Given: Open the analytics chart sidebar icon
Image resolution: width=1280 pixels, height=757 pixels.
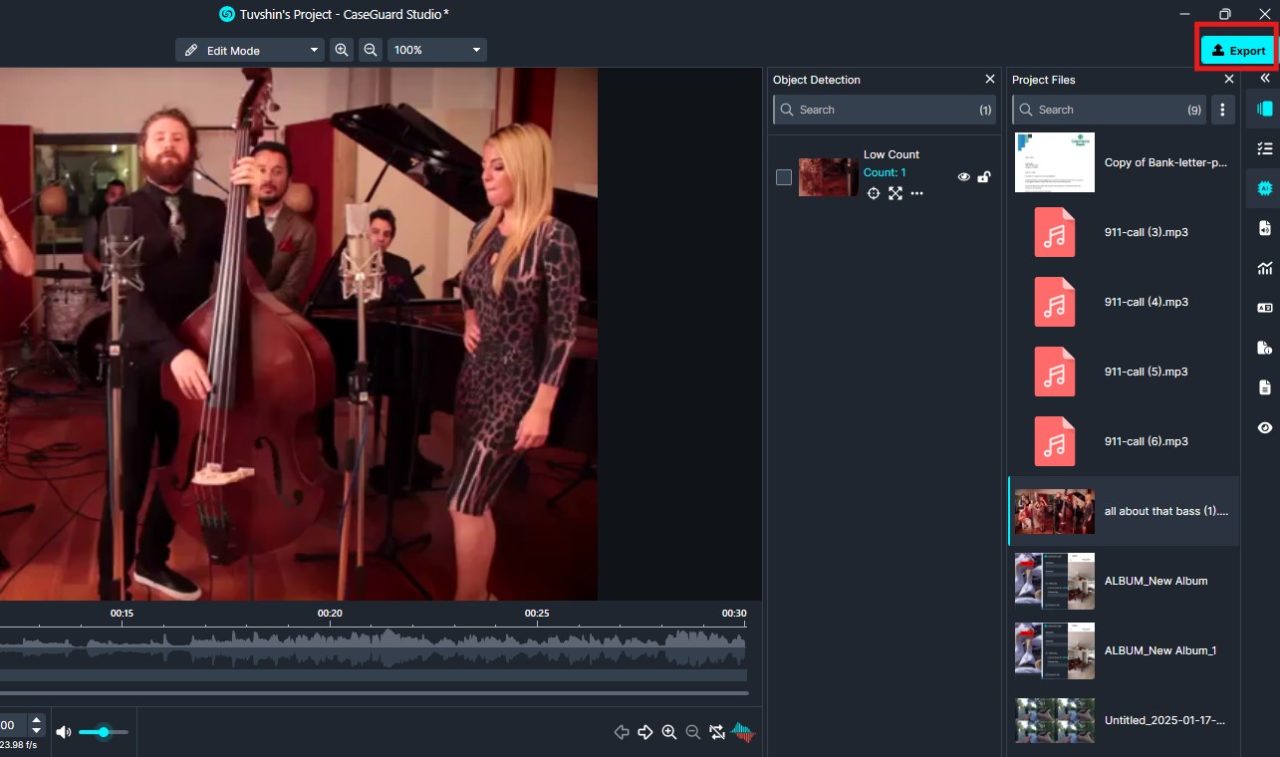Looking at the screenshot, I should point(1265,268).
